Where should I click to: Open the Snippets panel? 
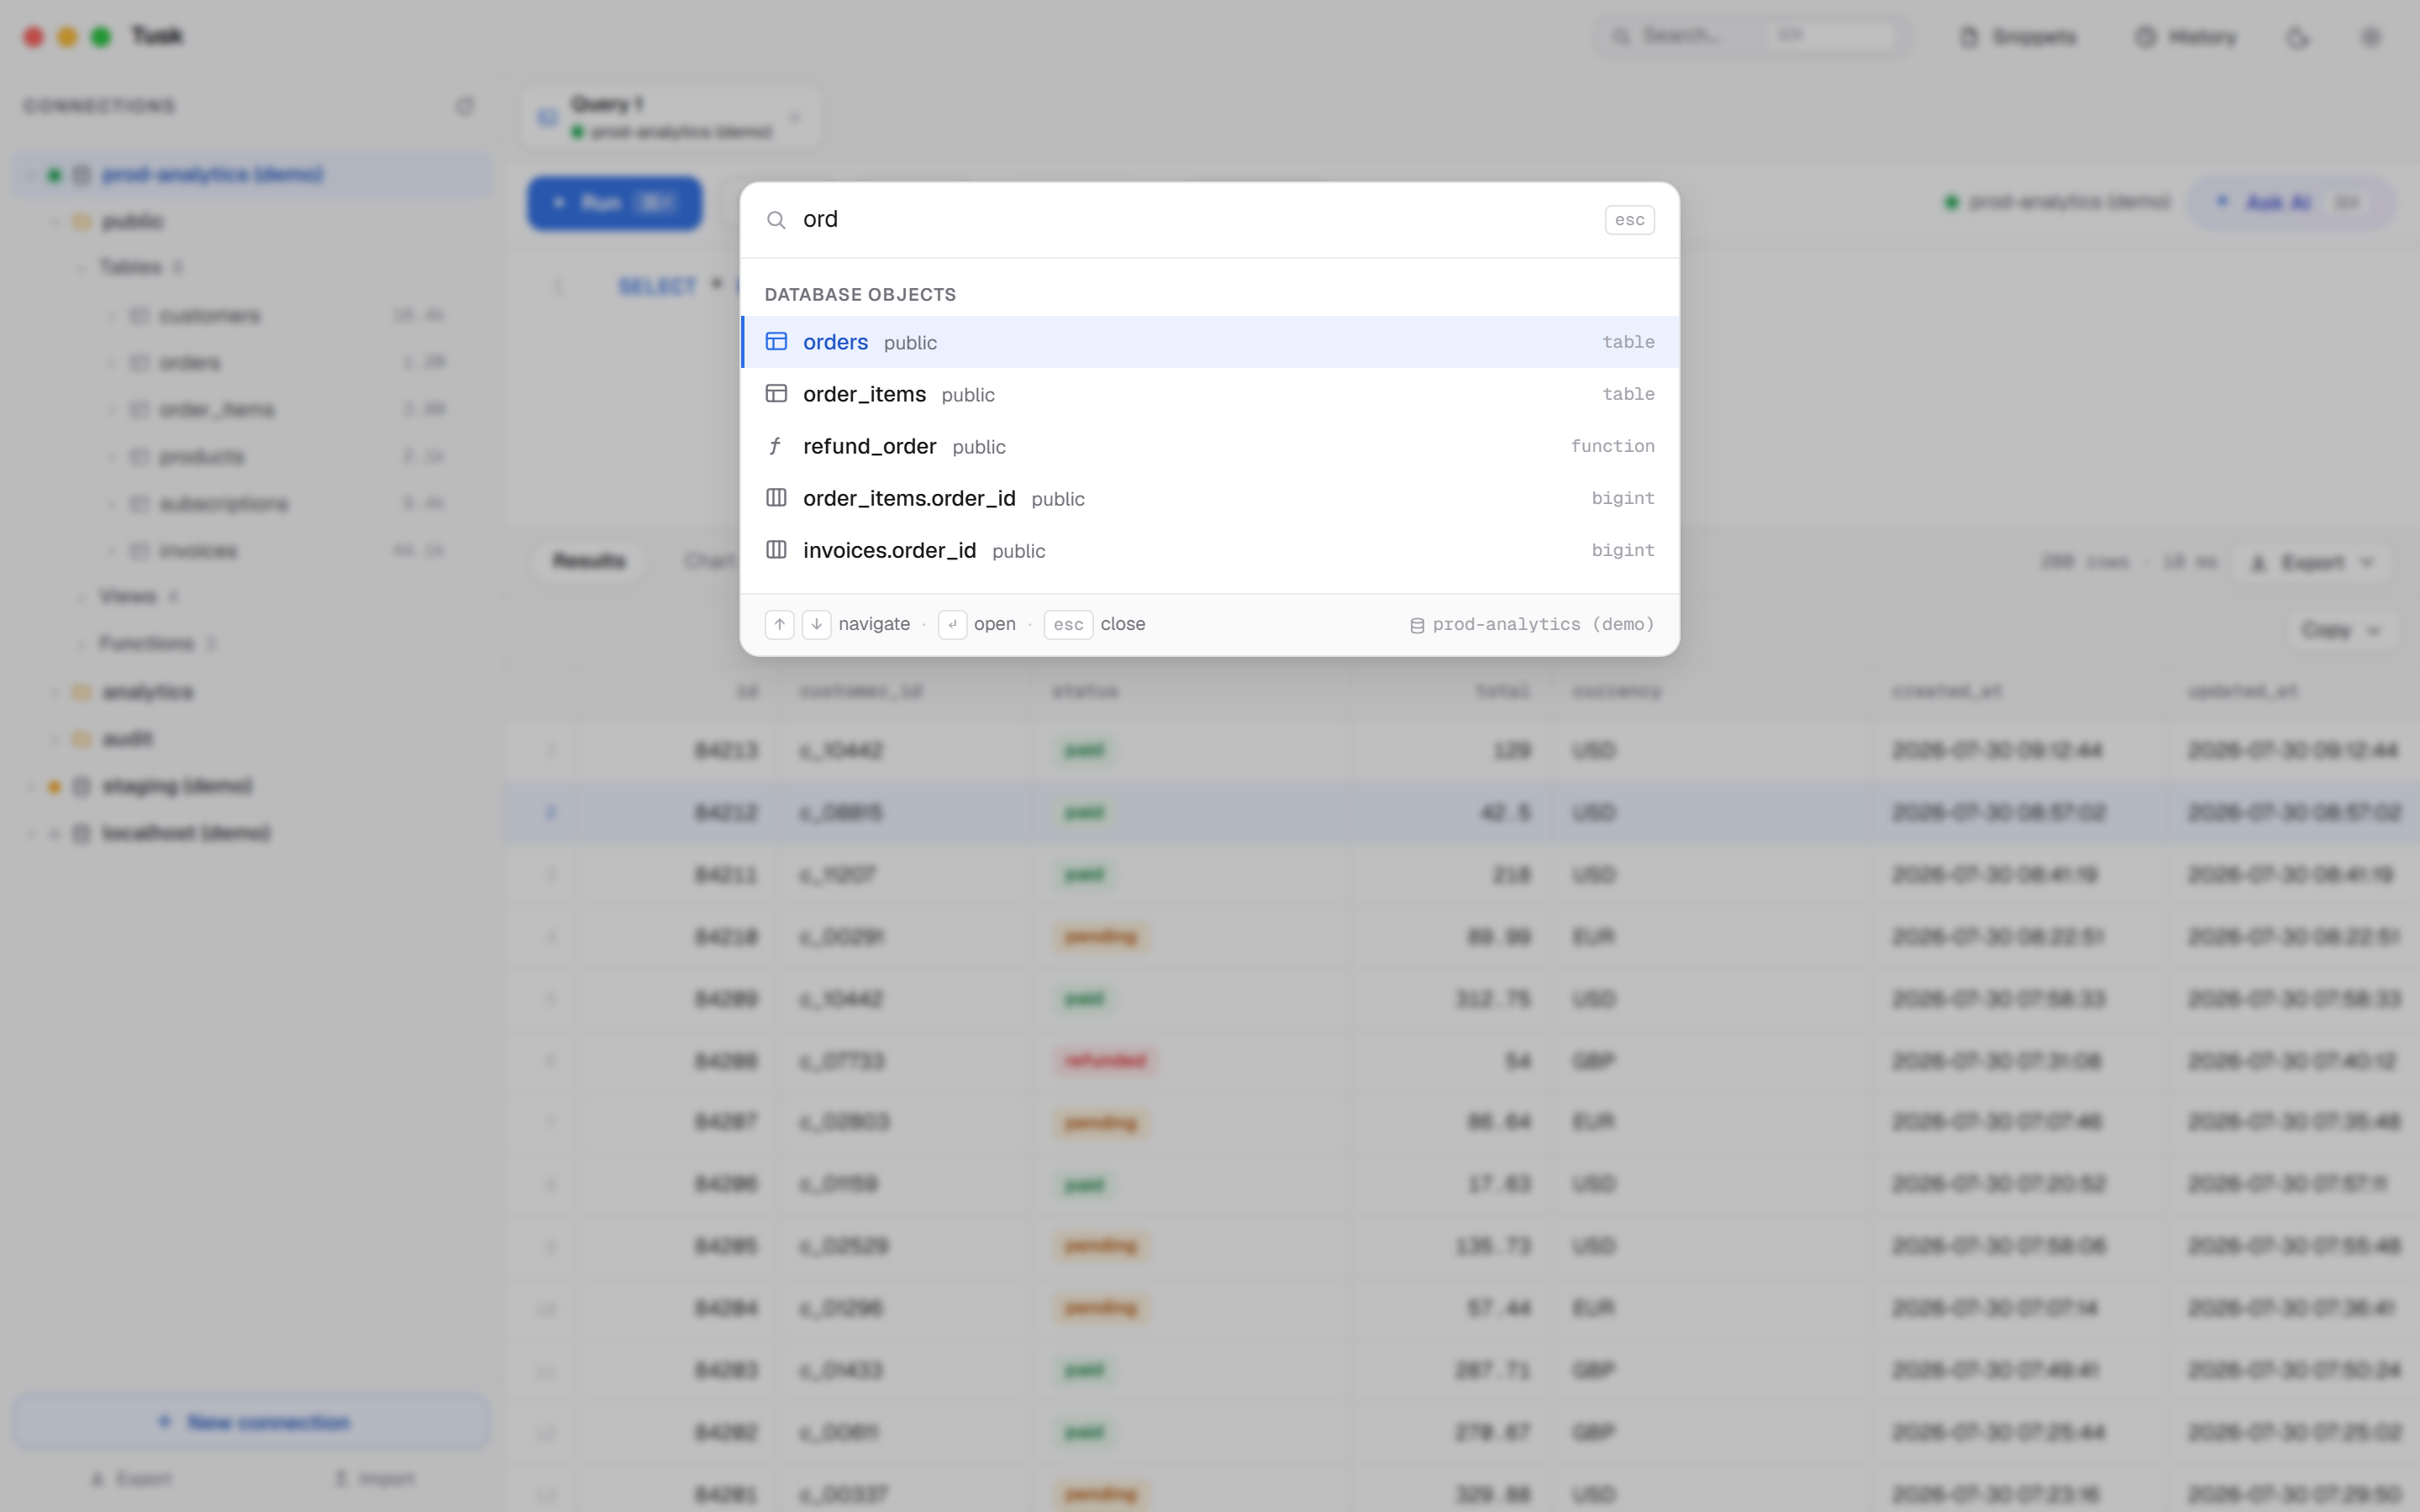[x=2019, y=37]
